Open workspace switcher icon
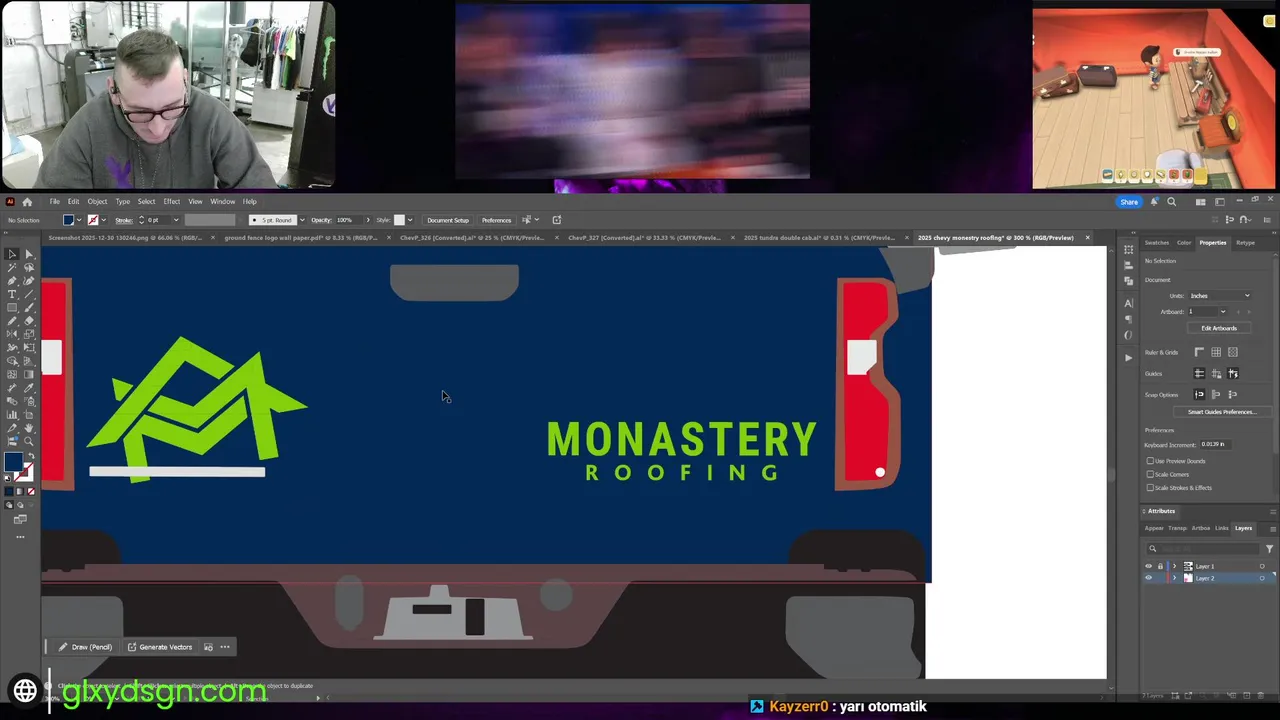Image resolution: width=1280 pixels, height=720 pixels. coord(1220,202)
